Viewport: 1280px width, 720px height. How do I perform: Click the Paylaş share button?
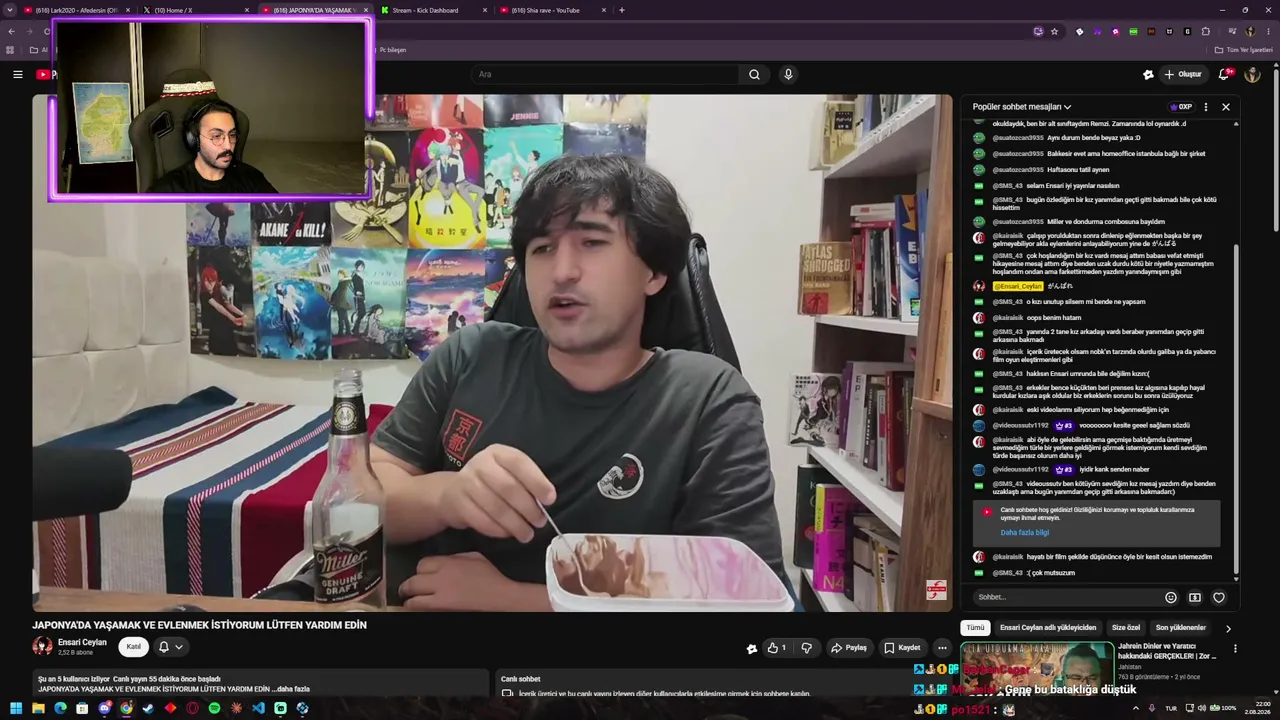point(849,648)
